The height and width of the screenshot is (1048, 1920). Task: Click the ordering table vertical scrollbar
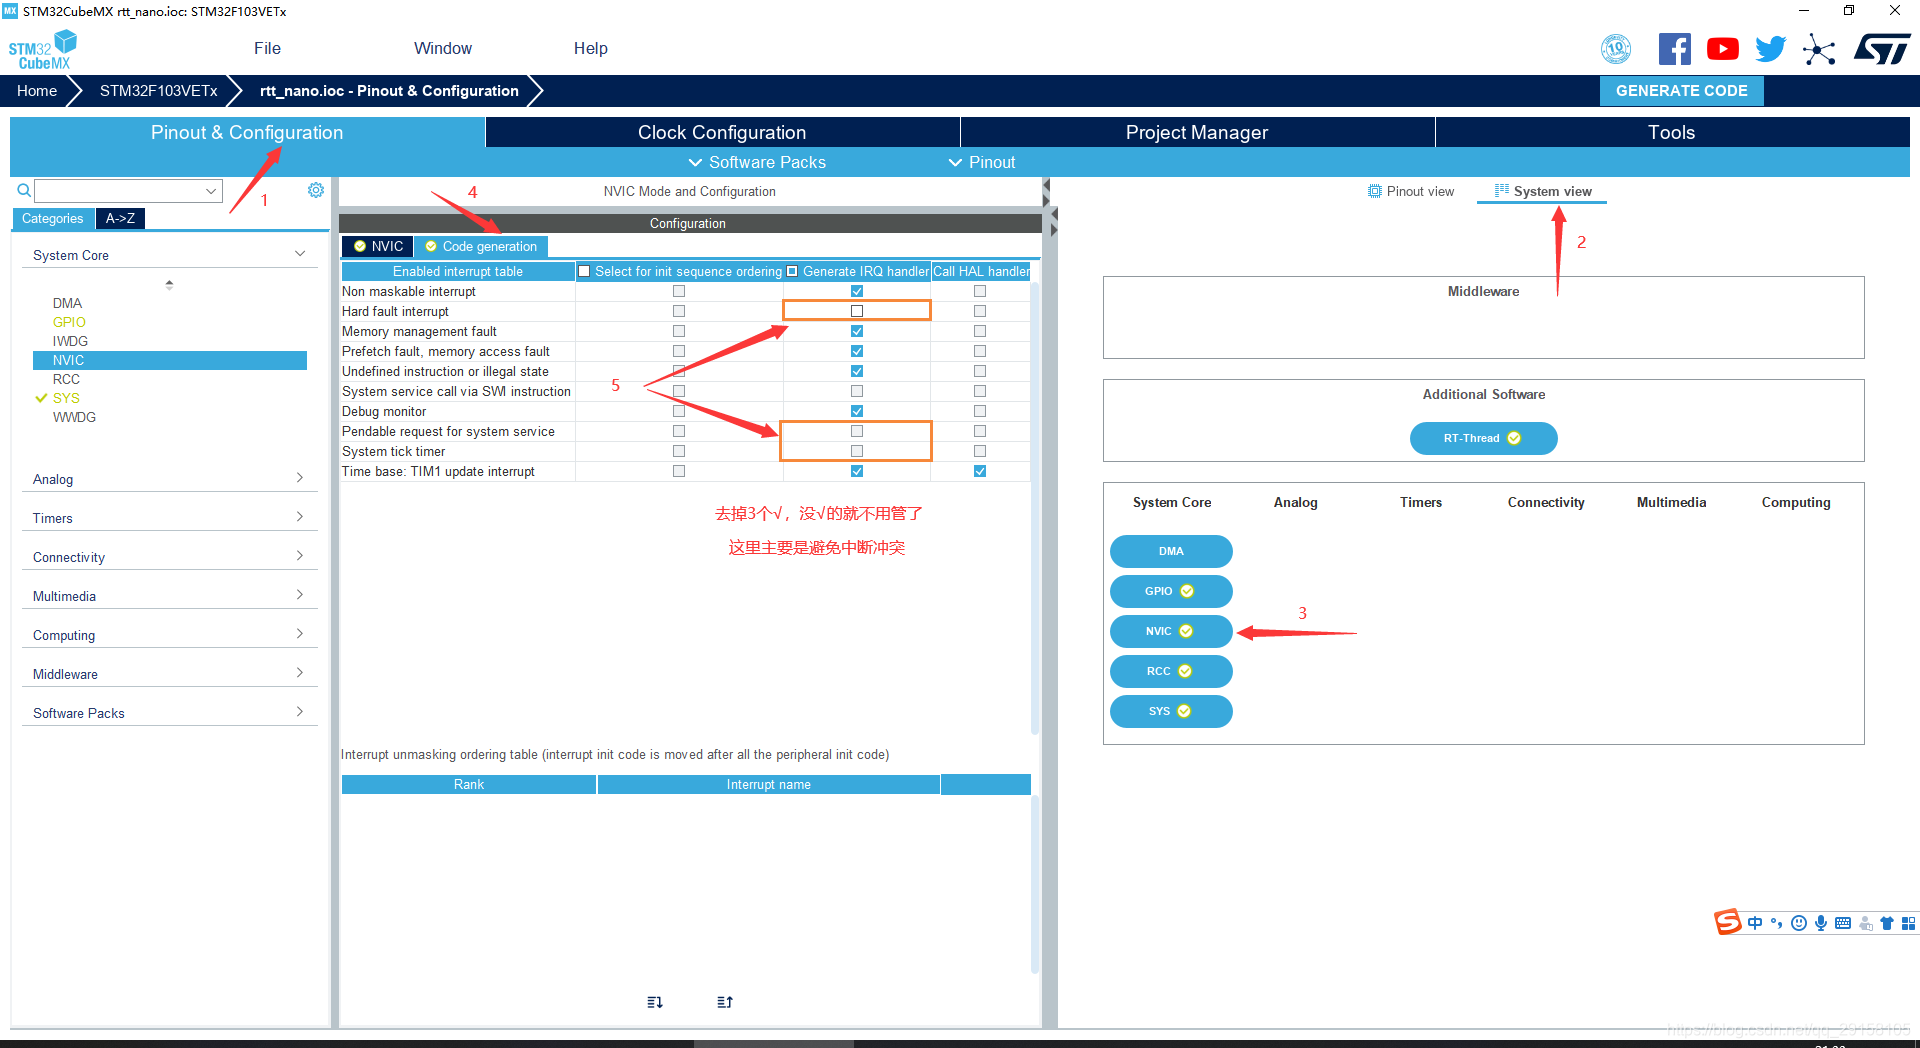point(1035,885)
